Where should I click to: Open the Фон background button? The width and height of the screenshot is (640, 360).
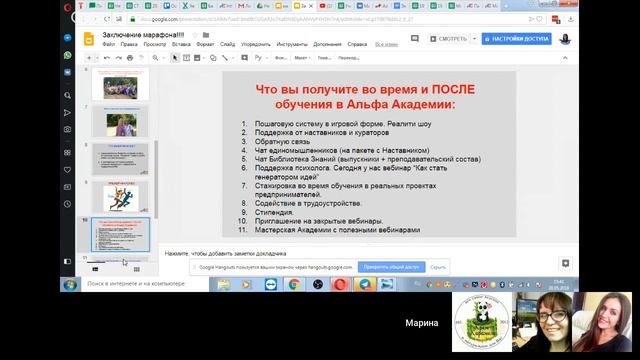pos(281,58)
